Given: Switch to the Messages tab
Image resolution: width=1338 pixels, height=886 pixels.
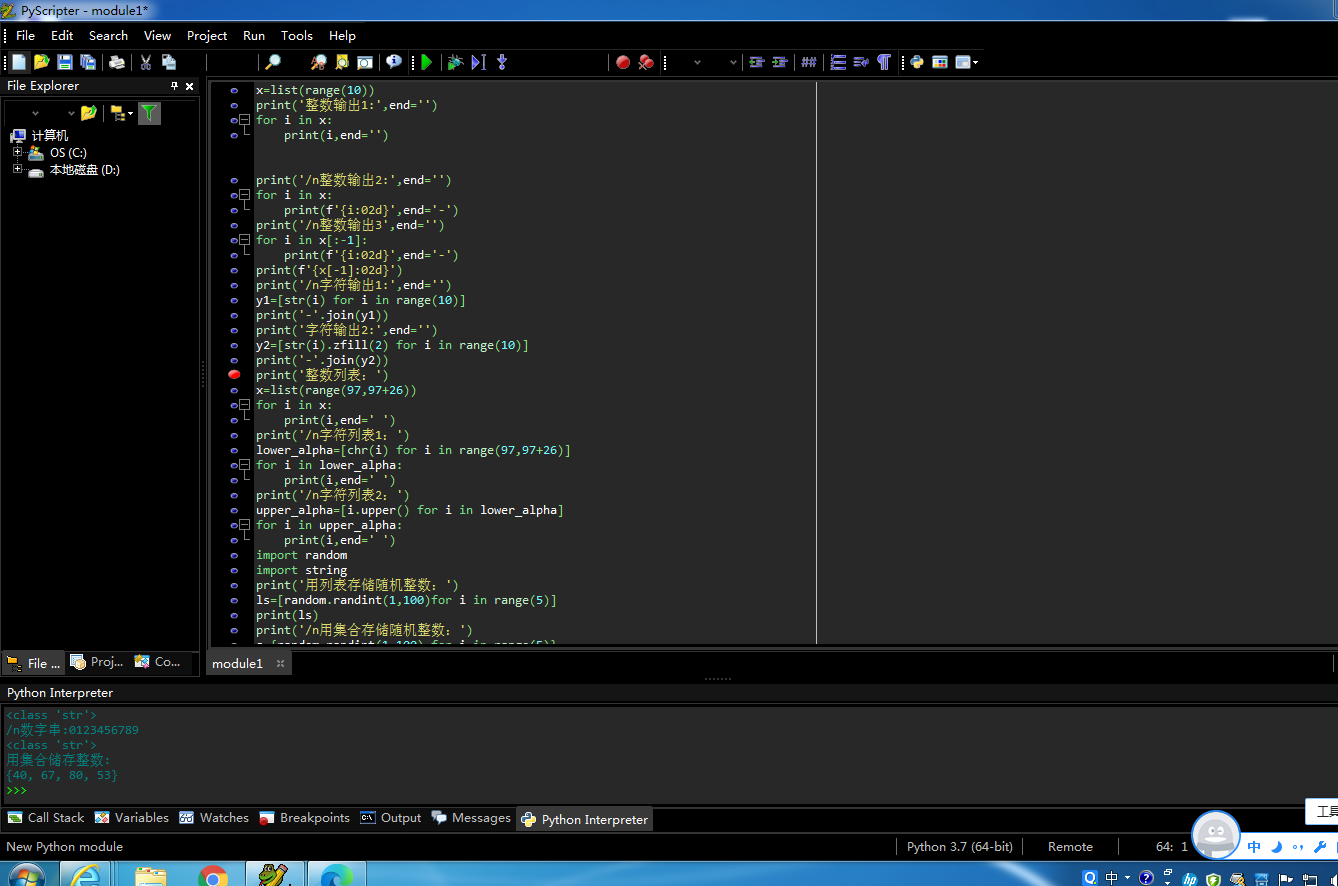Looking at the screenshot, I should pos(471,818).
